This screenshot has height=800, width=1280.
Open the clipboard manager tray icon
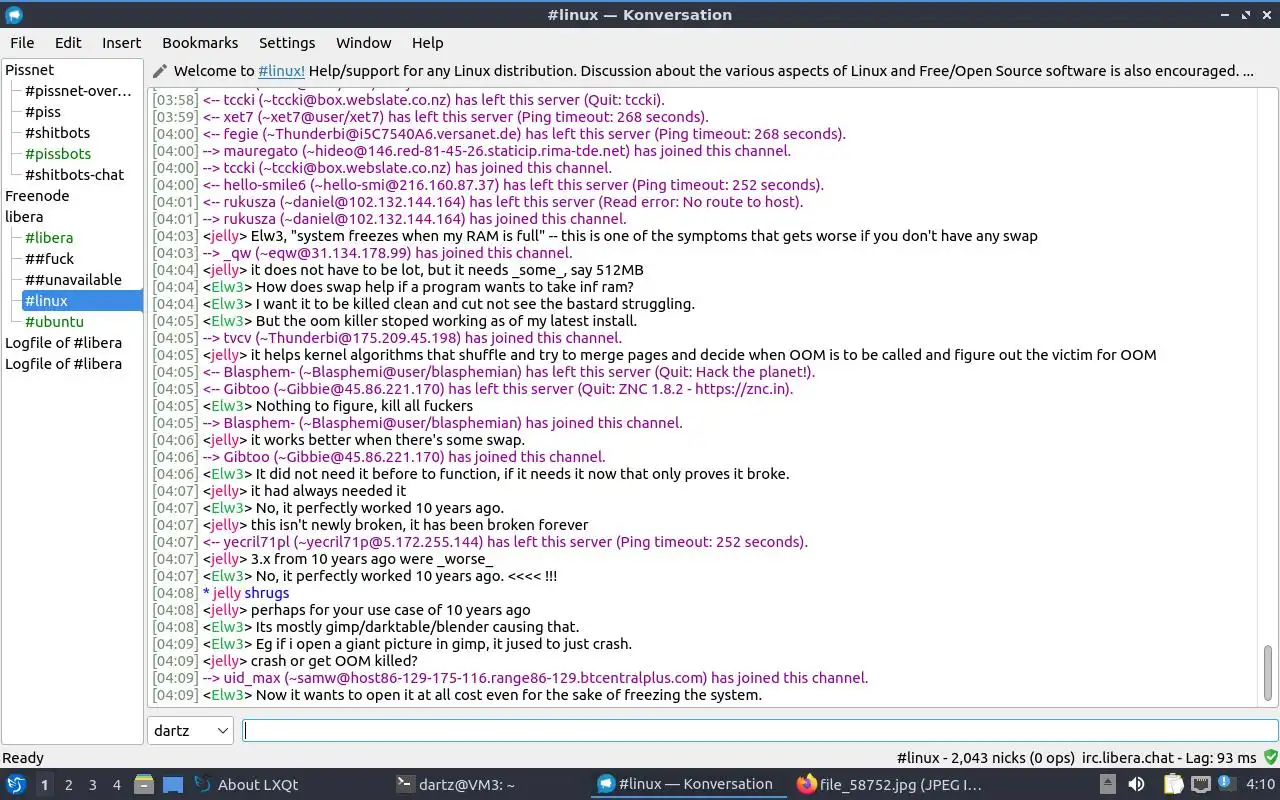tap(1173, 784)
